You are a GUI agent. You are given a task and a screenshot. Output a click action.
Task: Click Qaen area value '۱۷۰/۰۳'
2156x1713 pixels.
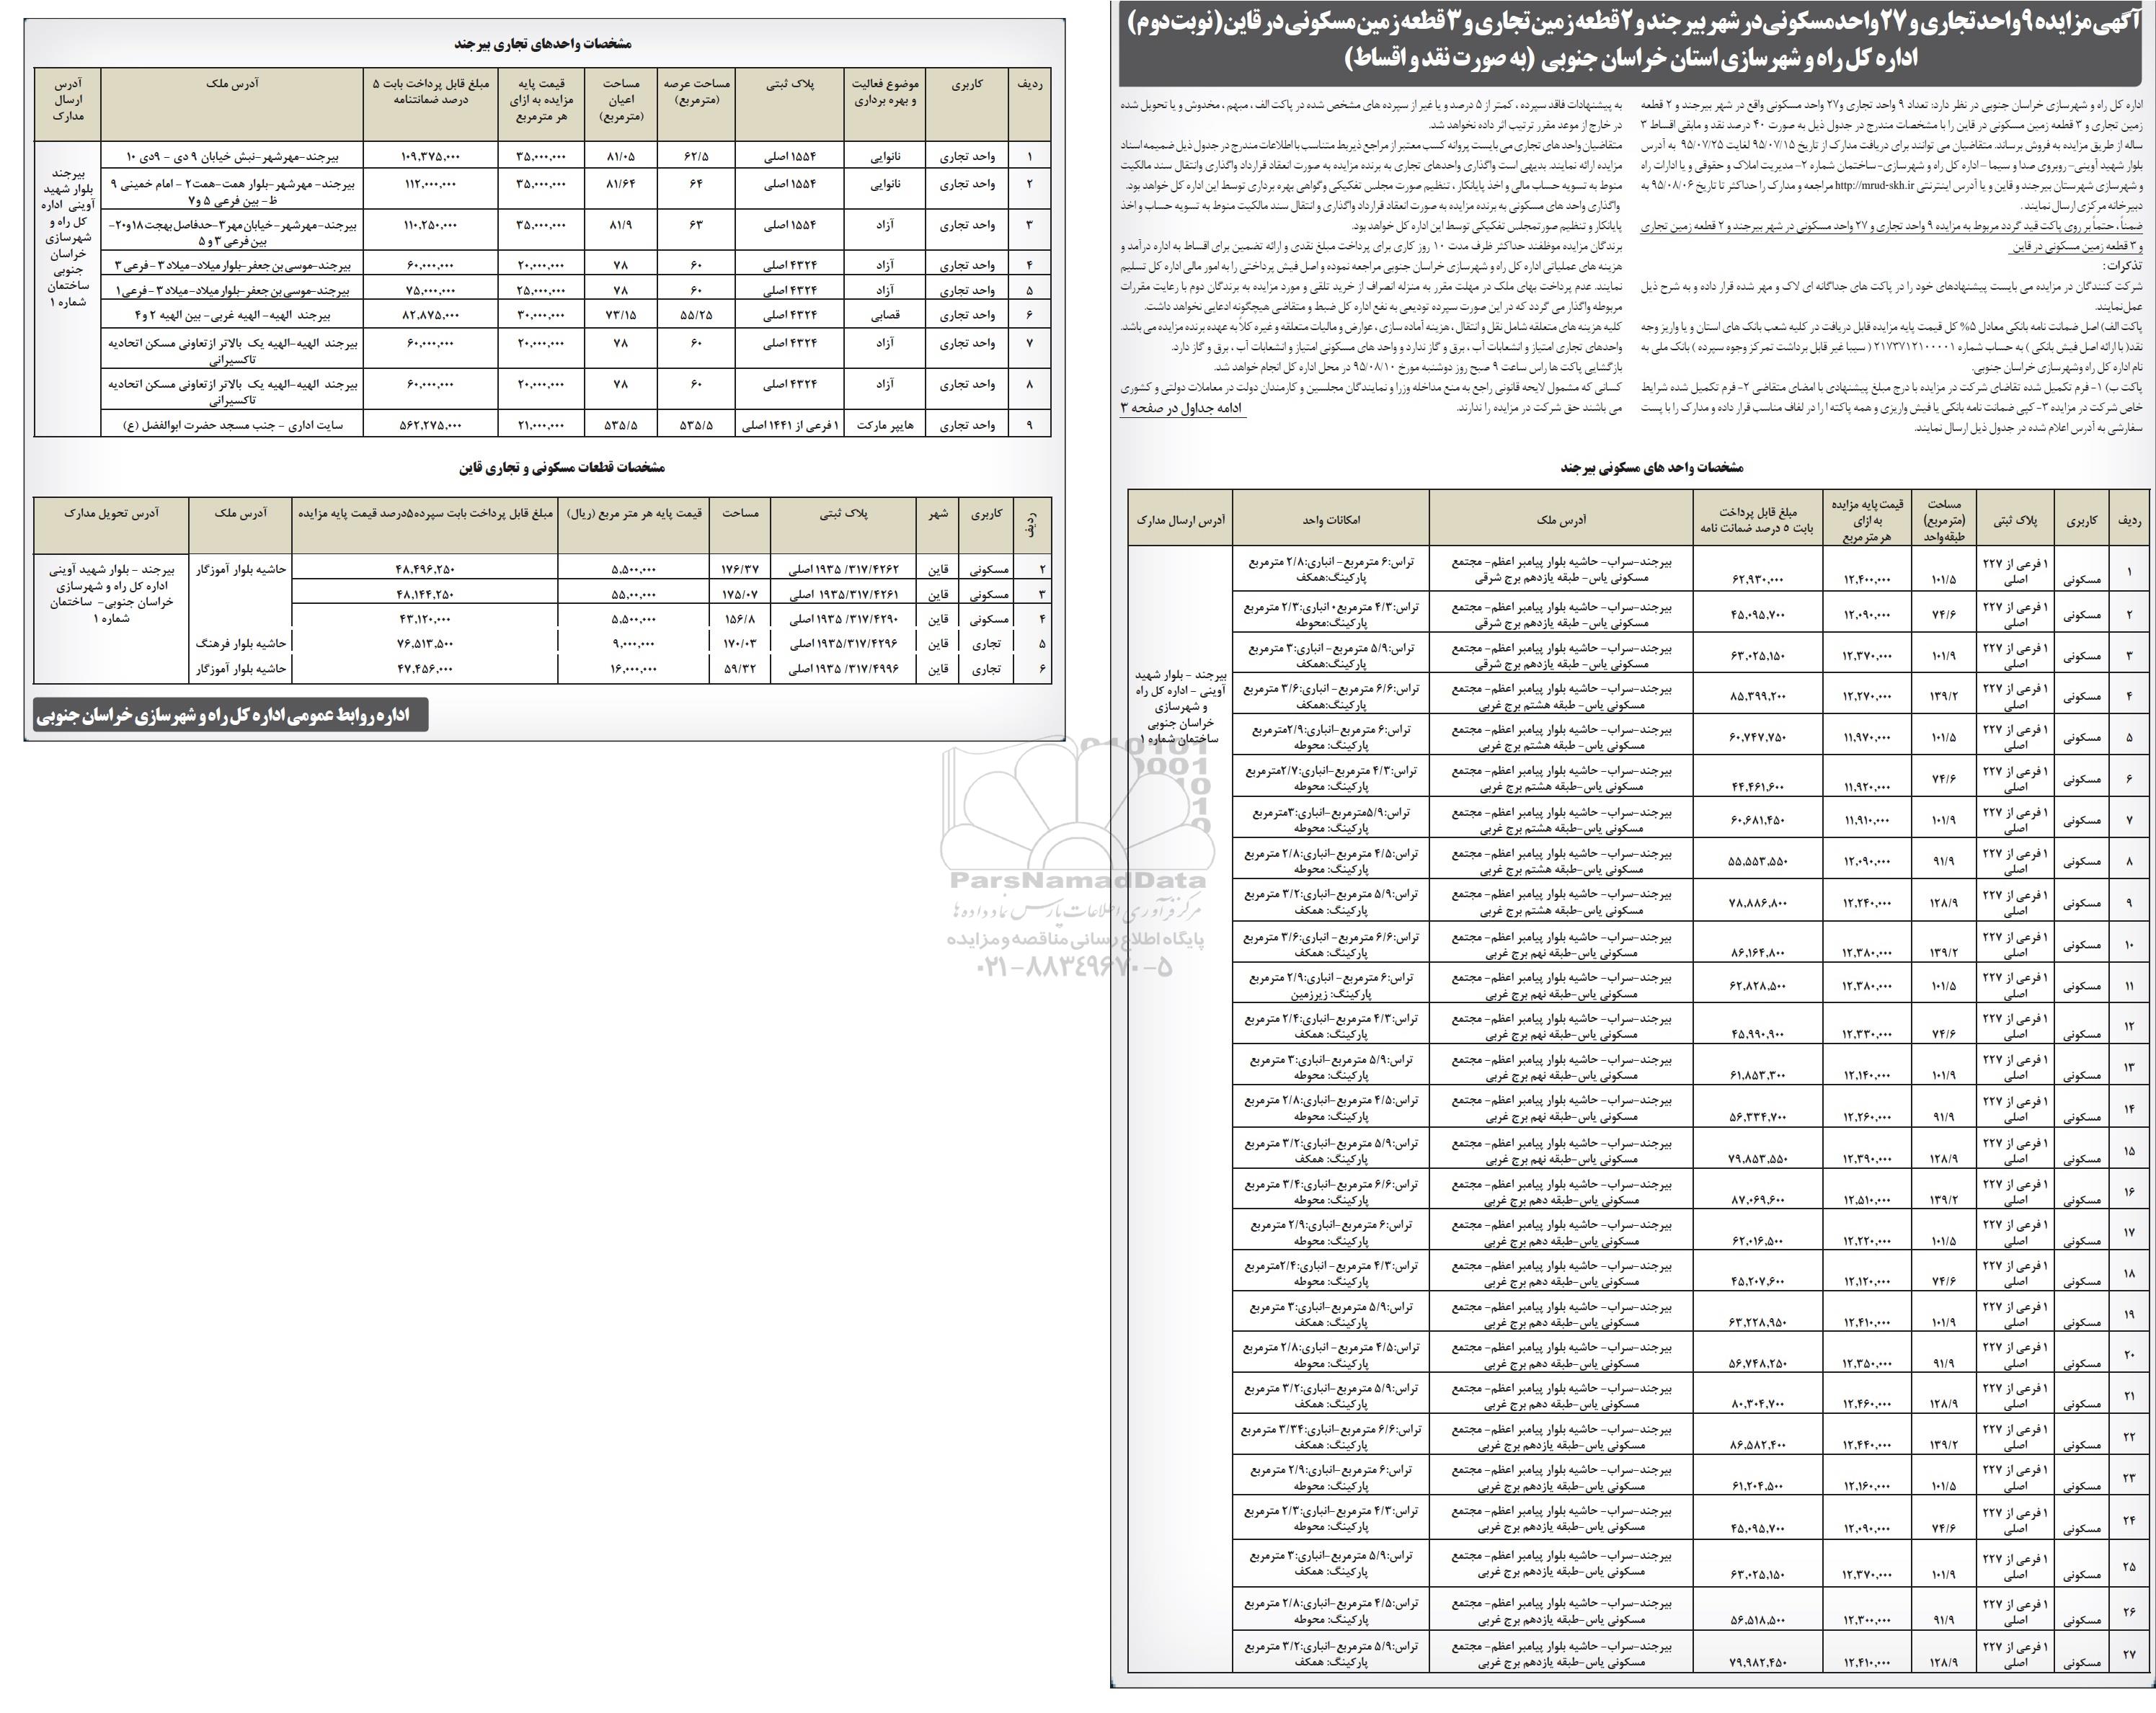tap(740, 645)
